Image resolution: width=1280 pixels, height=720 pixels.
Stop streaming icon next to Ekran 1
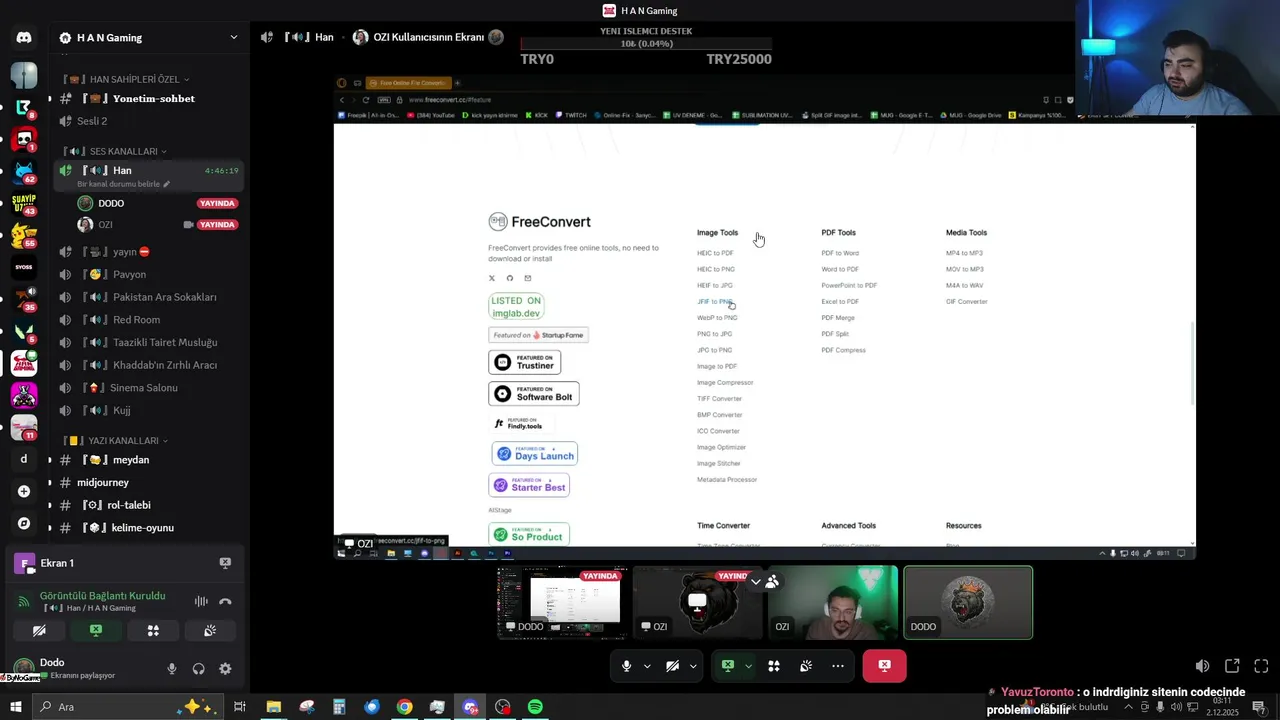[x=225, y=563]
